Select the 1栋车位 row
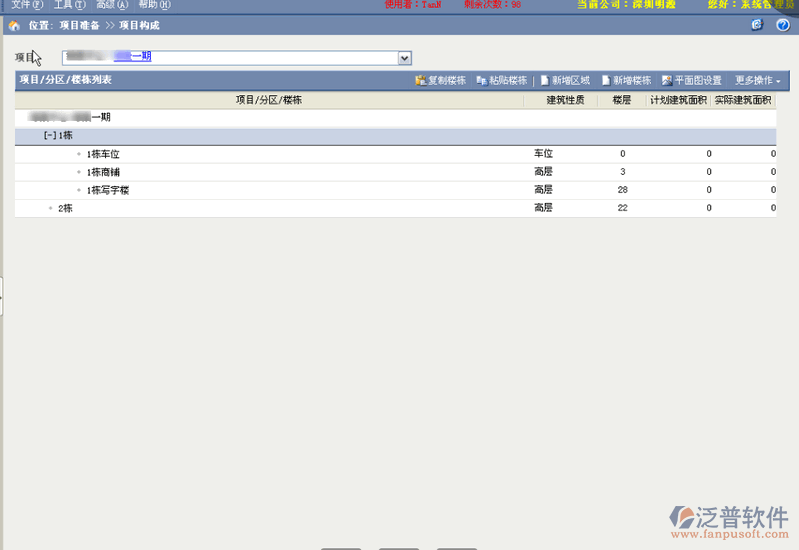Viewport: 799px width, 550px height. pyautogui.click(x=104, y=154)
